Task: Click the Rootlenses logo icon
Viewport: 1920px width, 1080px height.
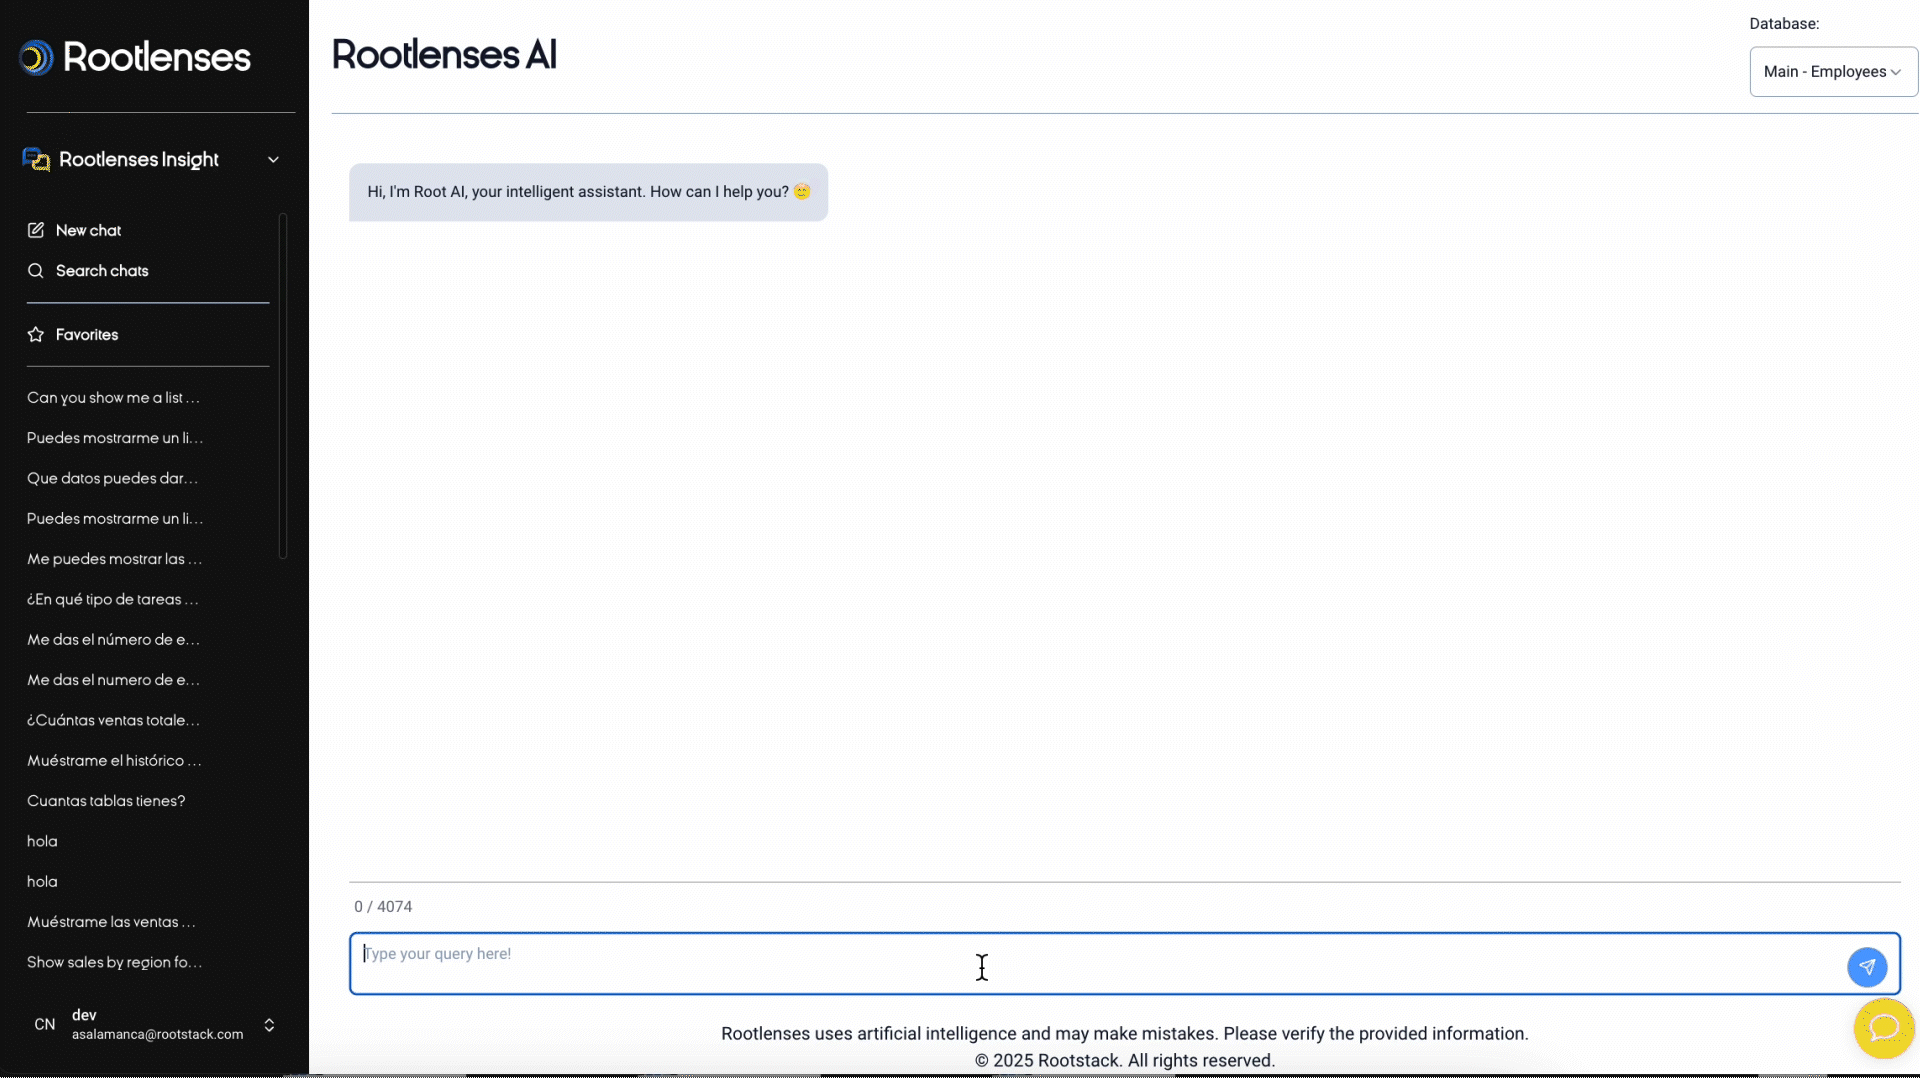Action: tap(36, 58)
